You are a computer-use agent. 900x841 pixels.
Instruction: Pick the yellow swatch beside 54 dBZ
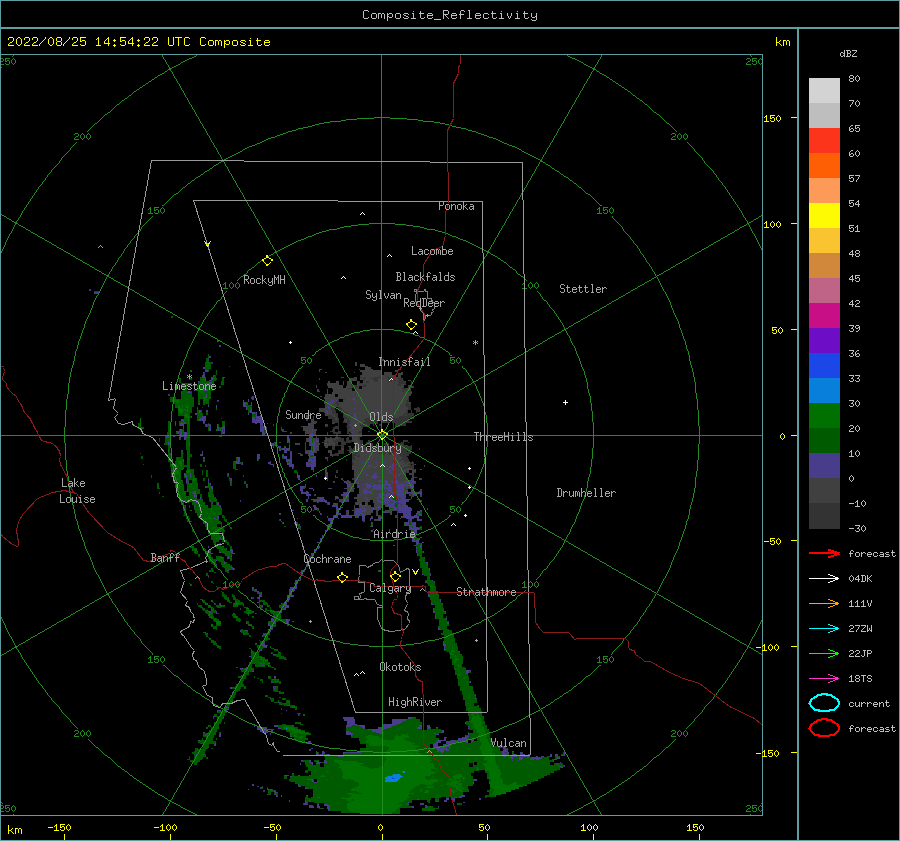pyautogui.click(x=824, y=216)
